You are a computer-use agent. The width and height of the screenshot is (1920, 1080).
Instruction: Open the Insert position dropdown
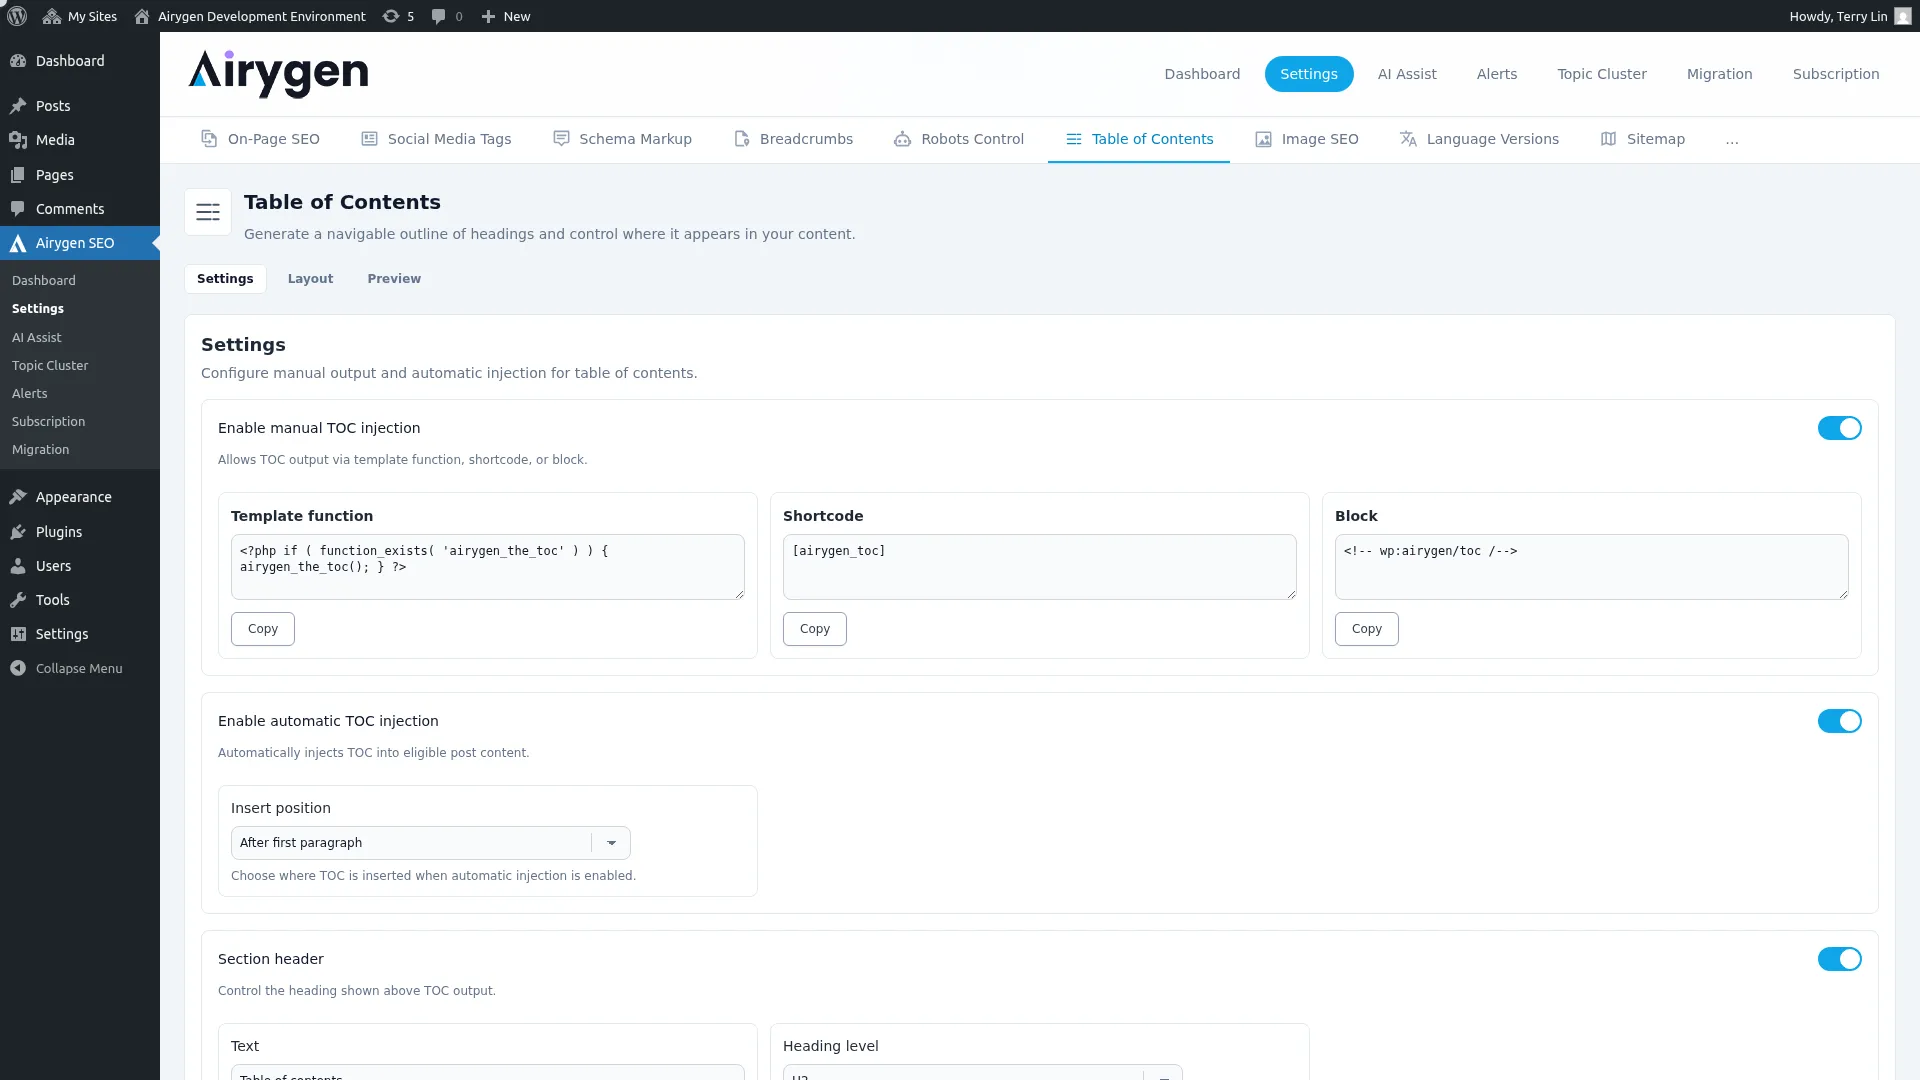(430, 843)
